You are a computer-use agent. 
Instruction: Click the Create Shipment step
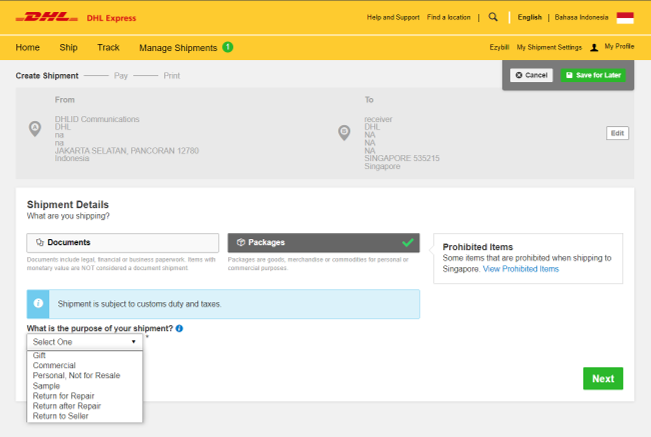click(x=47, y=76)
